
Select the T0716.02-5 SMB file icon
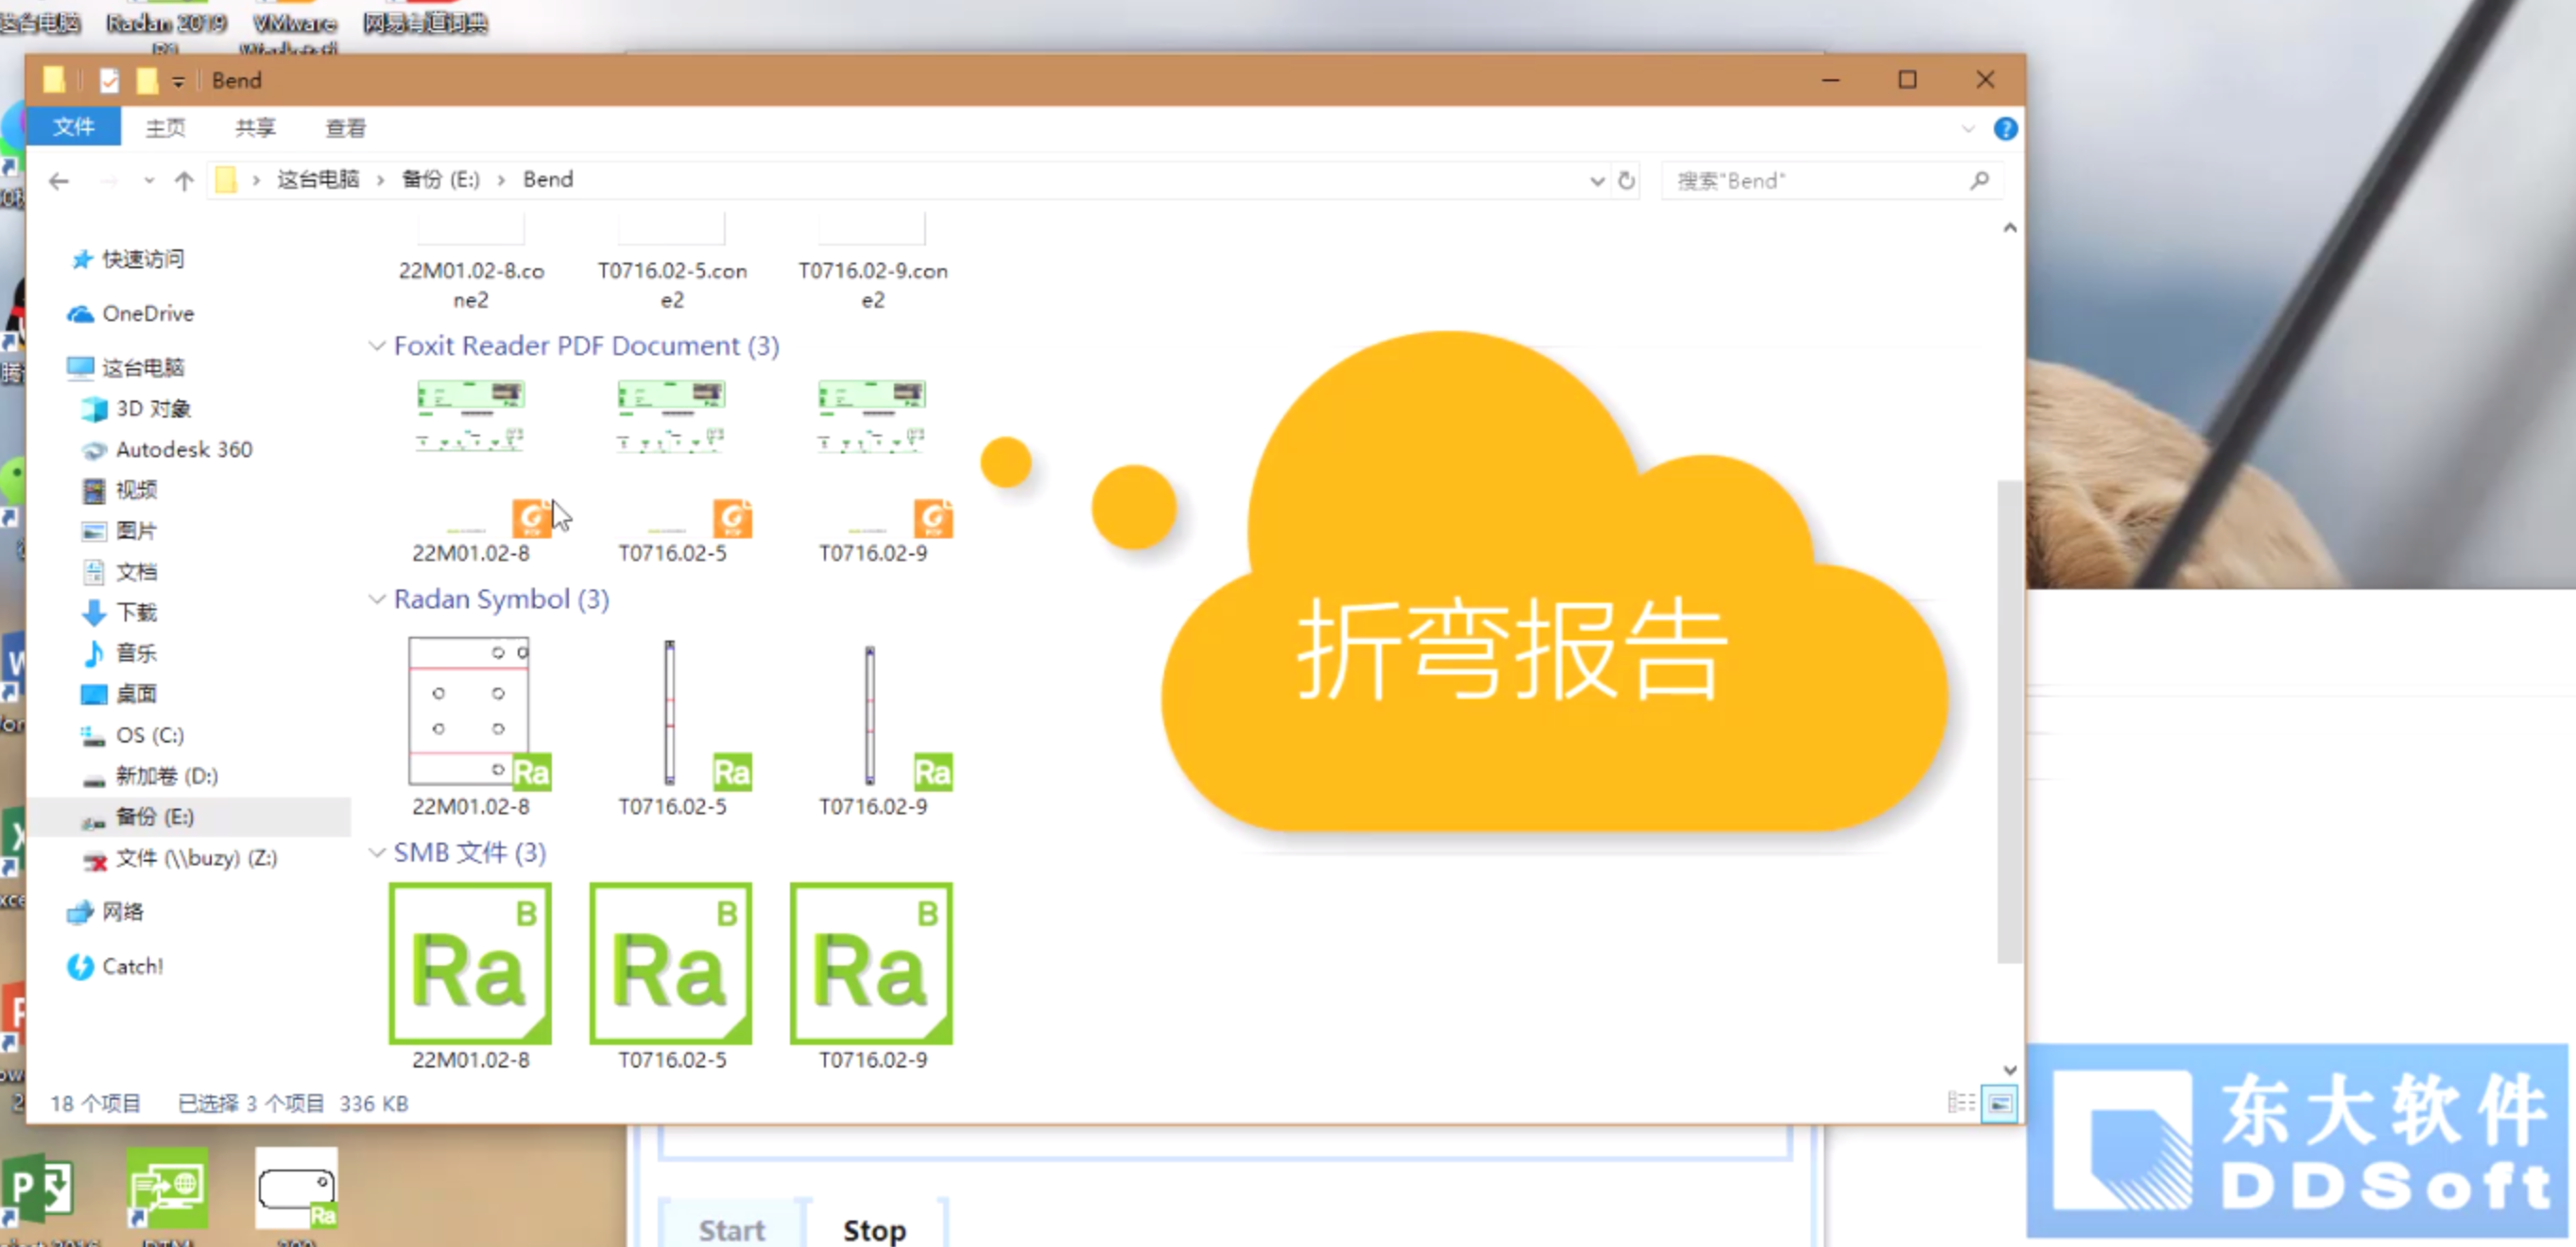(x=671, y=964)
